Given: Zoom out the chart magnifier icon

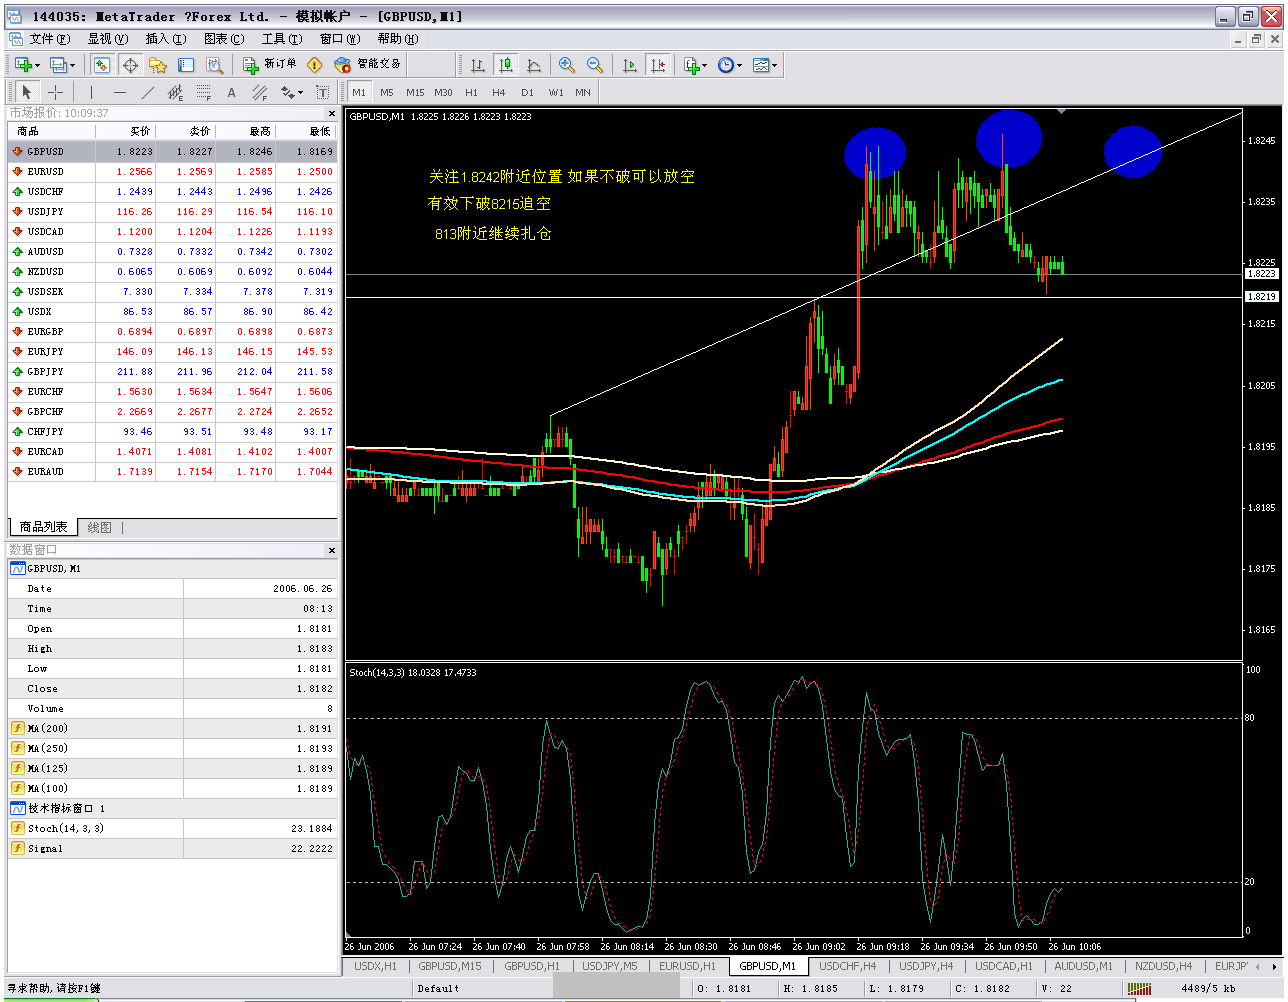Looking at the screenshot, I should coord(595,65).
